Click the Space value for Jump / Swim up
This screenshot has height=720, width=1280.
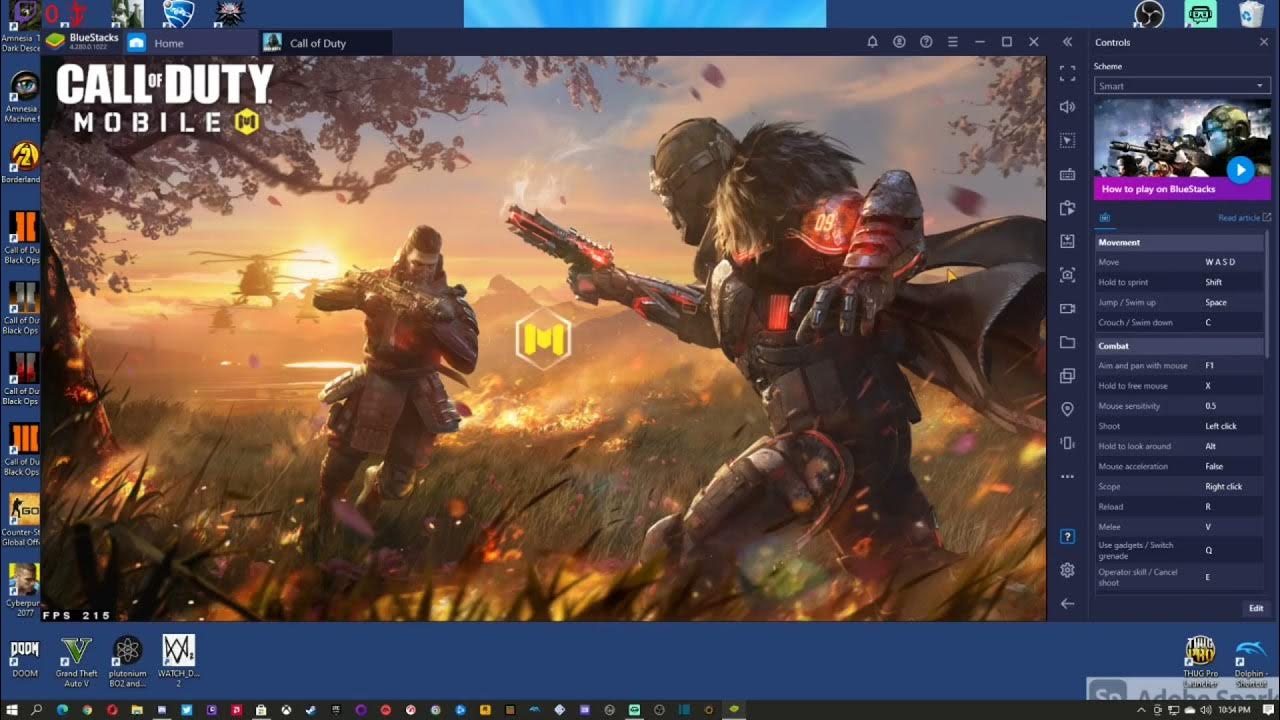click(1216, 302)
